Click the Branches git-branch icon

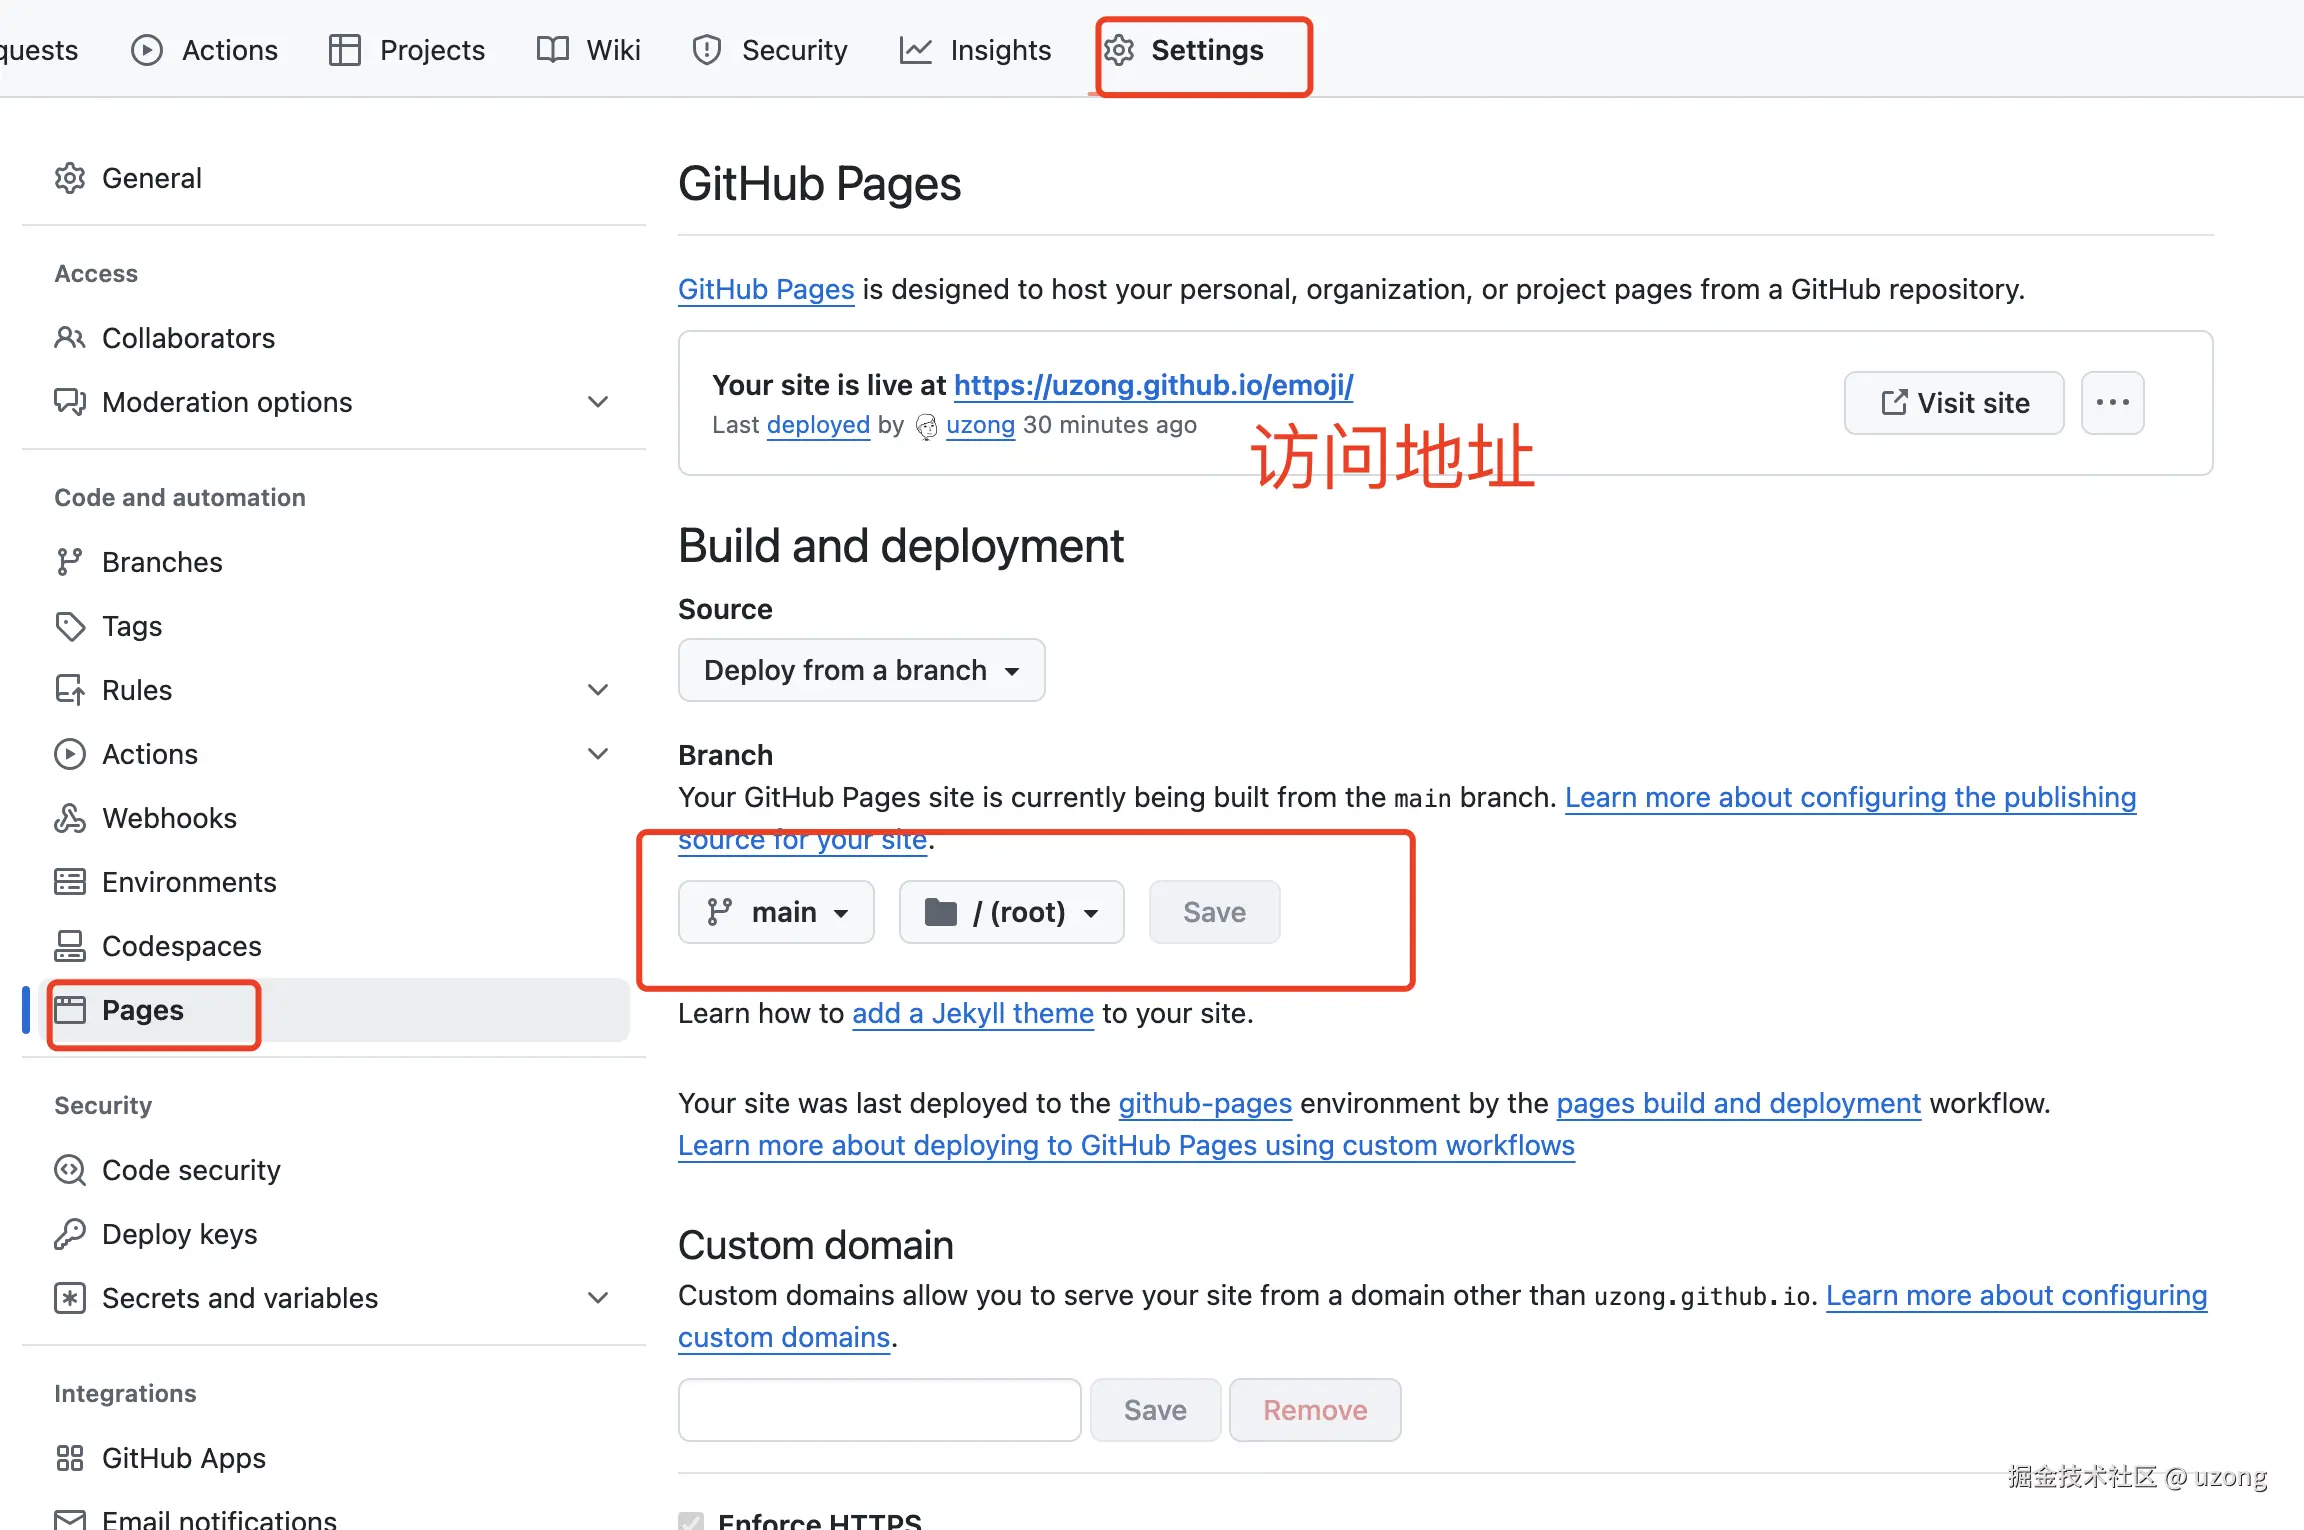click(x=69, y=562)
